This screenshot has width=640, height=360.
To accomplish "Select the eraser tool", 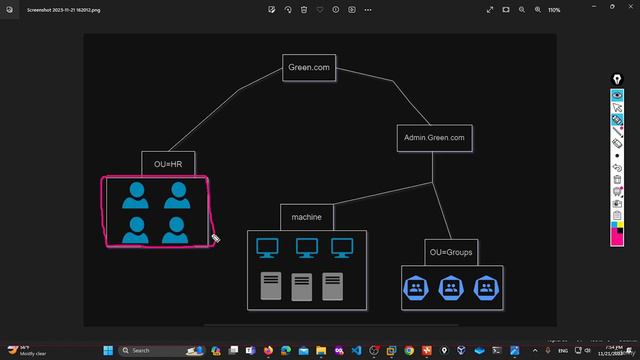I will pos(617,143).
